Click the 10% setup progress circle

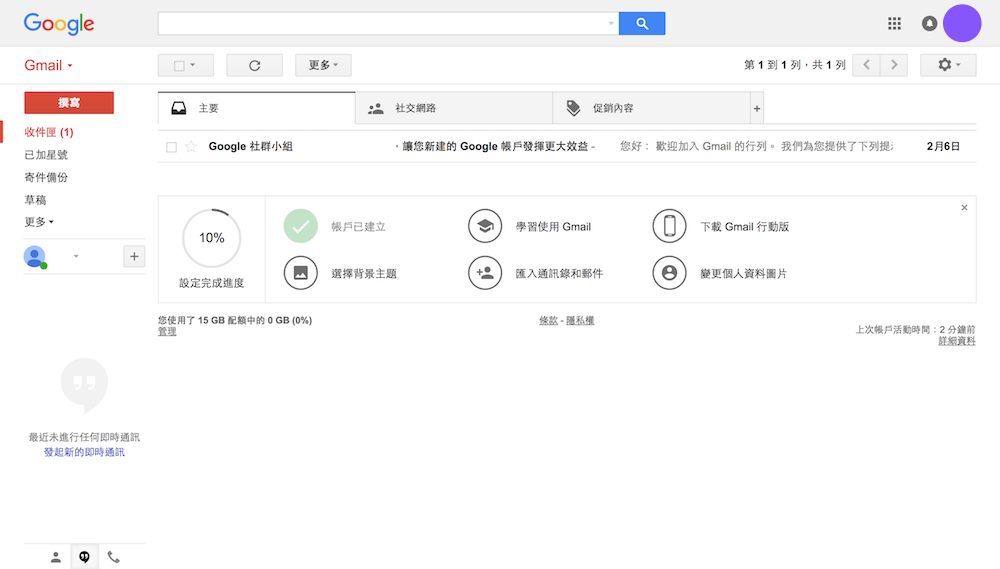[x=211, y=238]
